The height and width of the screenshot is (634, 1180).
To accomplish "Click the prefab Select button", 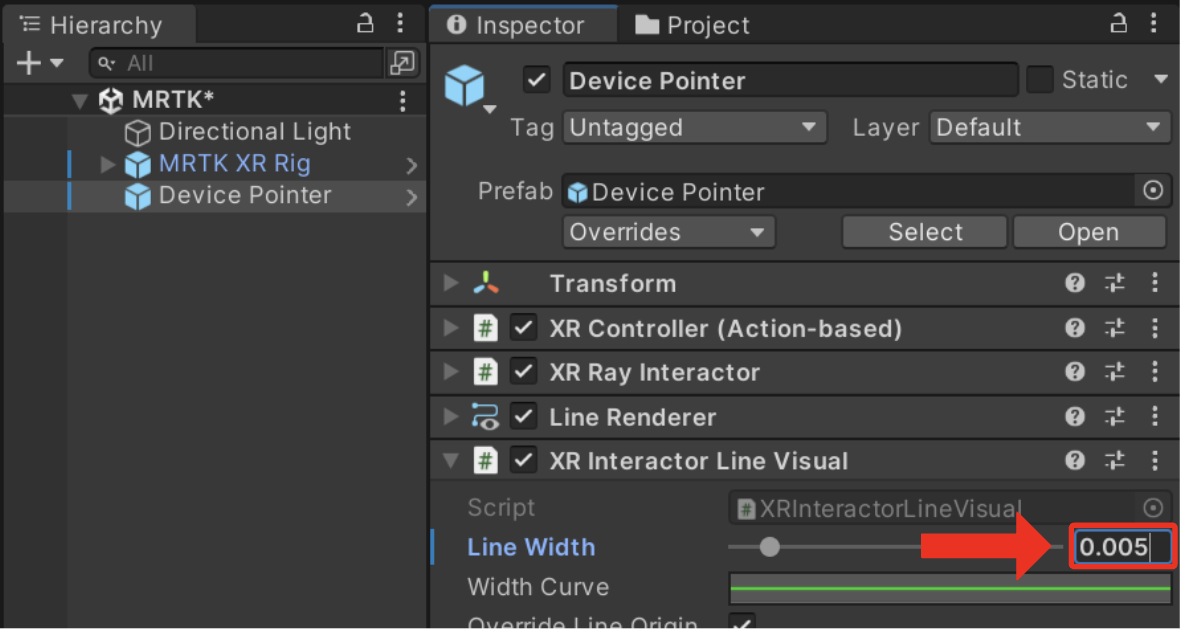I will point(925,232).
